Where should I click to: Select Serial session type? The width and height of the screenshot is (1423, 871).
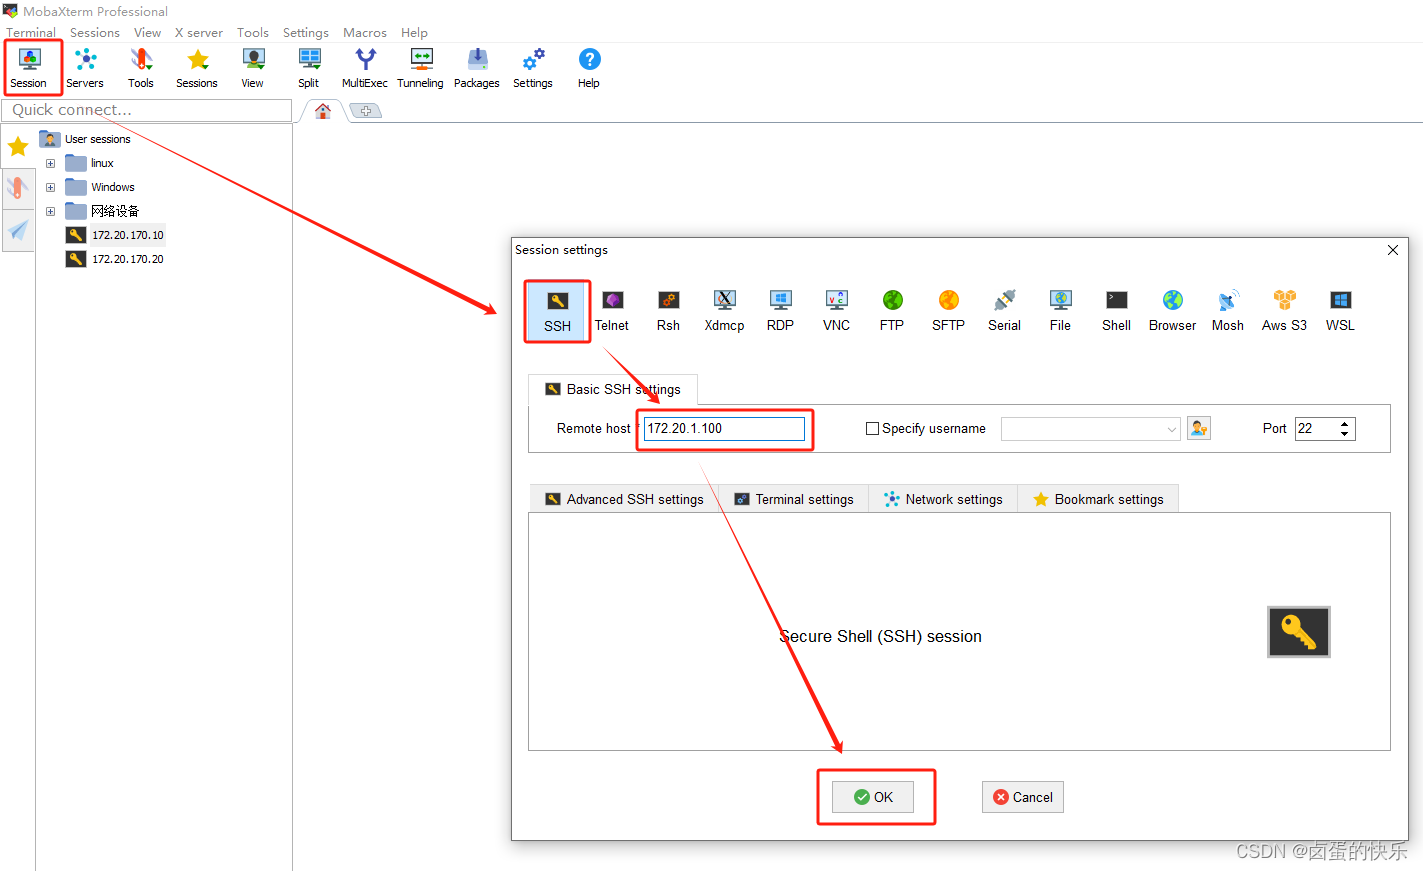click(1004, 312)
